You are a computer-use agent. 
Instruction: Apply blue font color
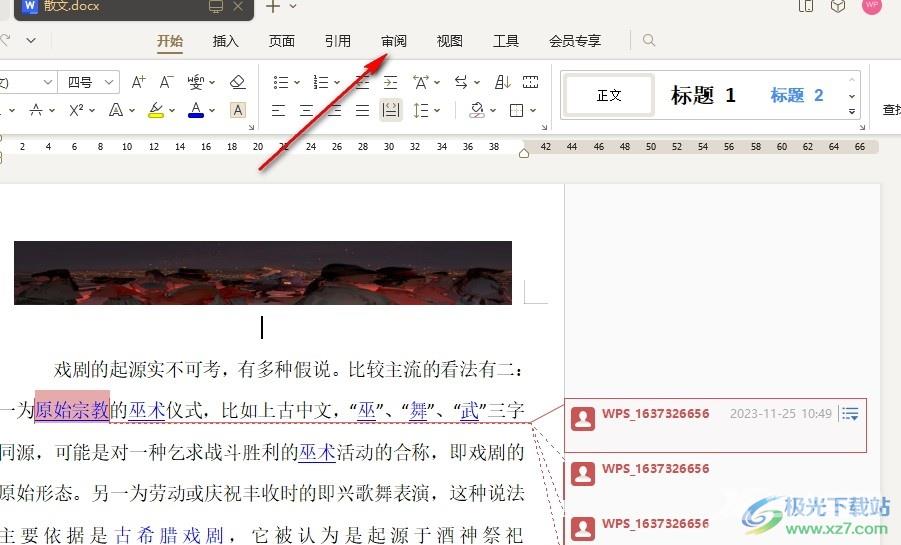[x=196, y=110]
